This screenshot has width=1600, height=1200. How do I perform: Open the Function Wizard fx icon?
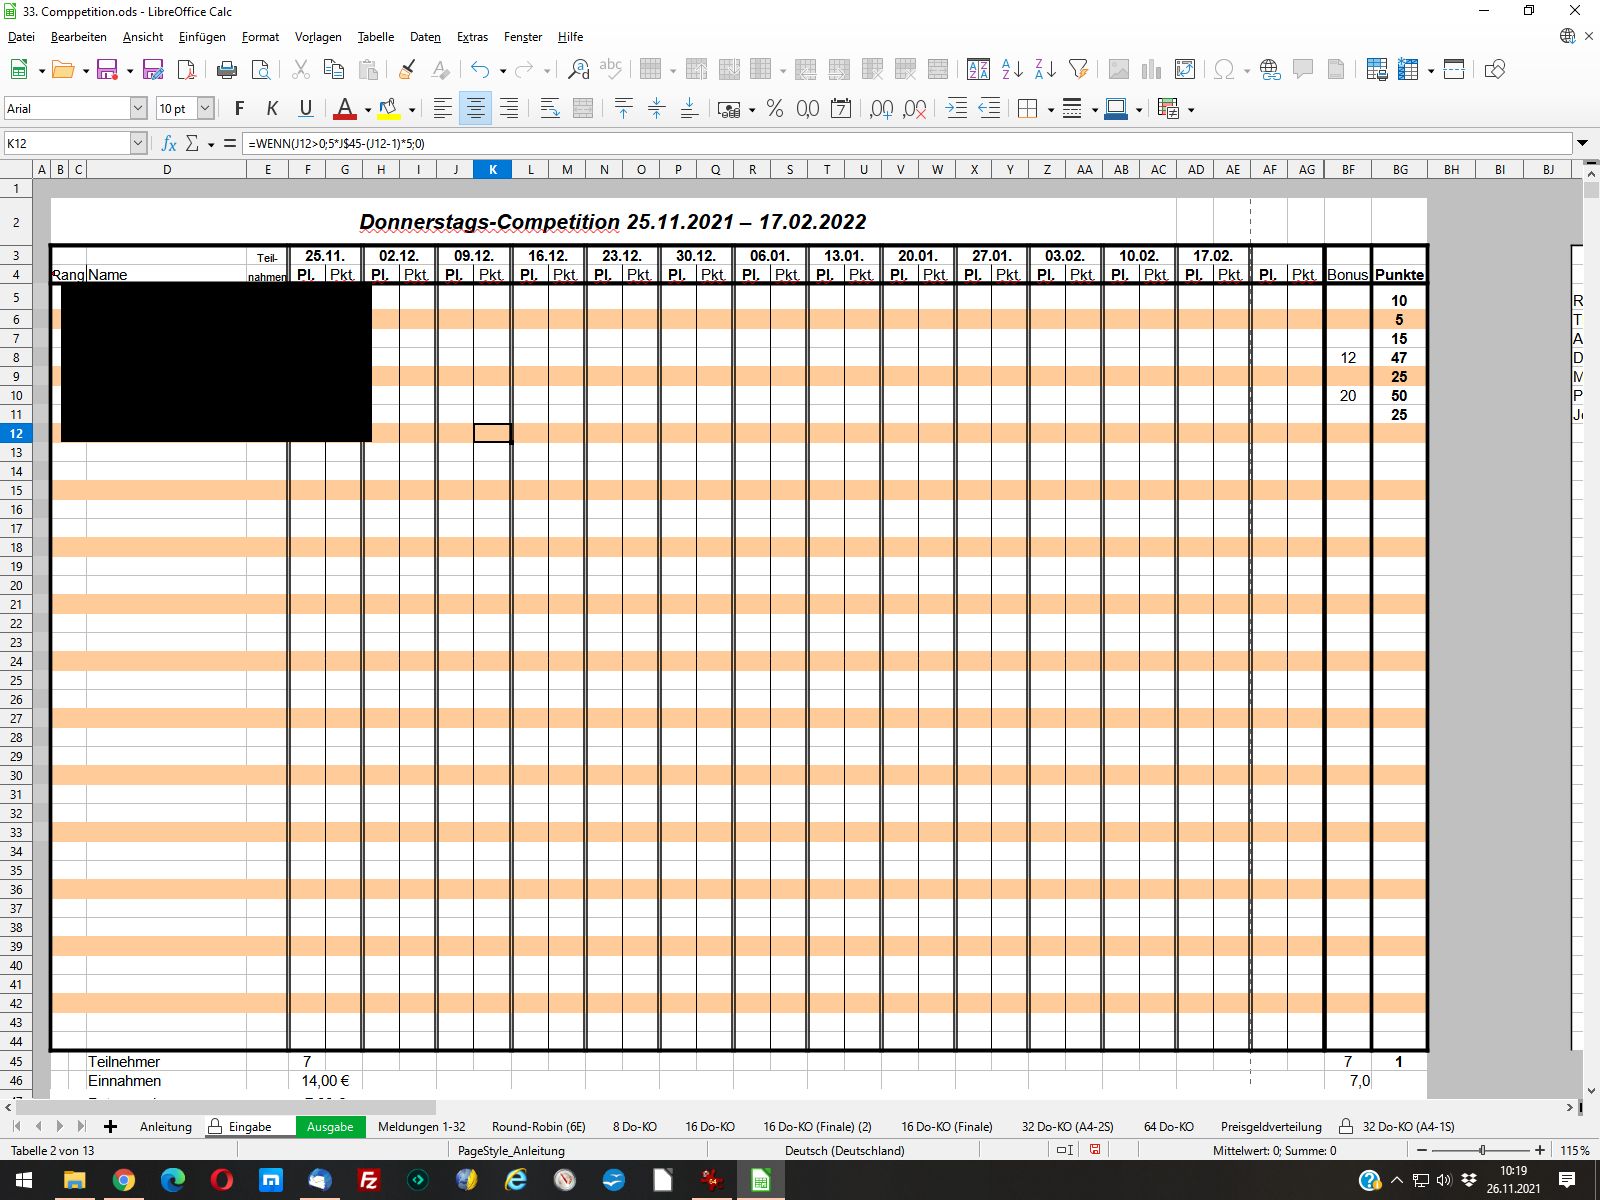(169, 143)
